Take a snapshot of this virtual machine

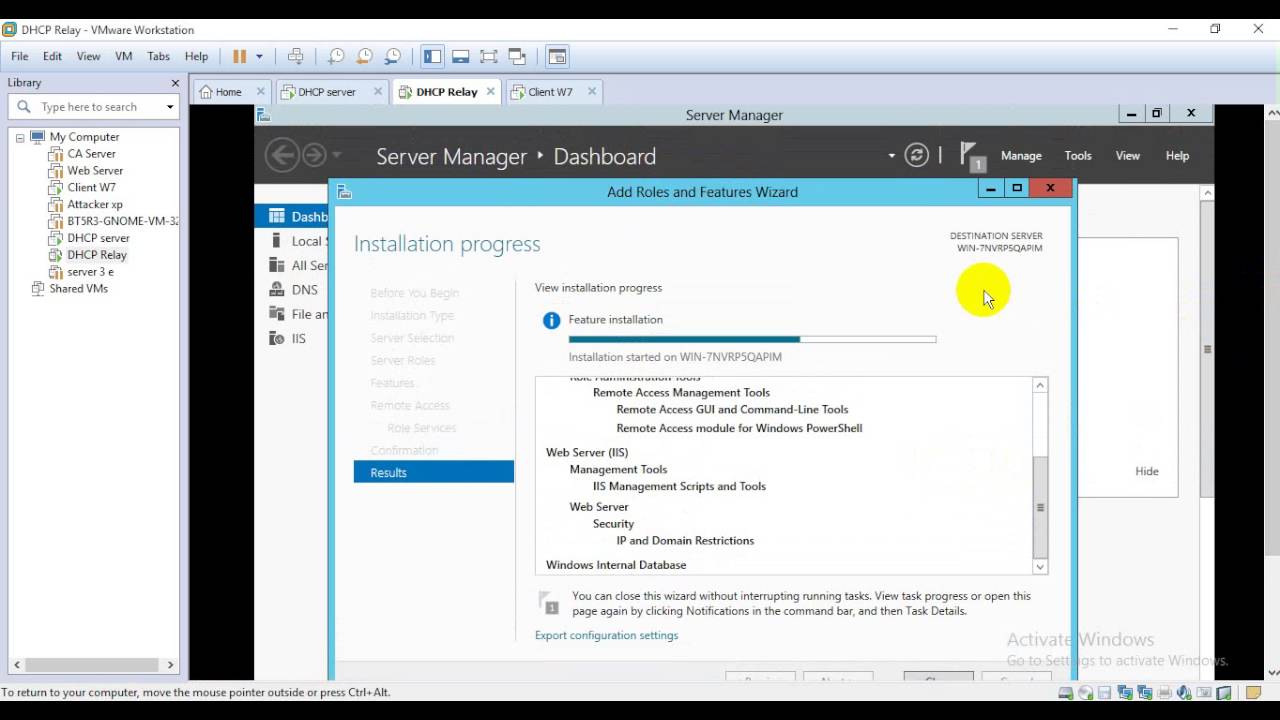pos(336,57)
